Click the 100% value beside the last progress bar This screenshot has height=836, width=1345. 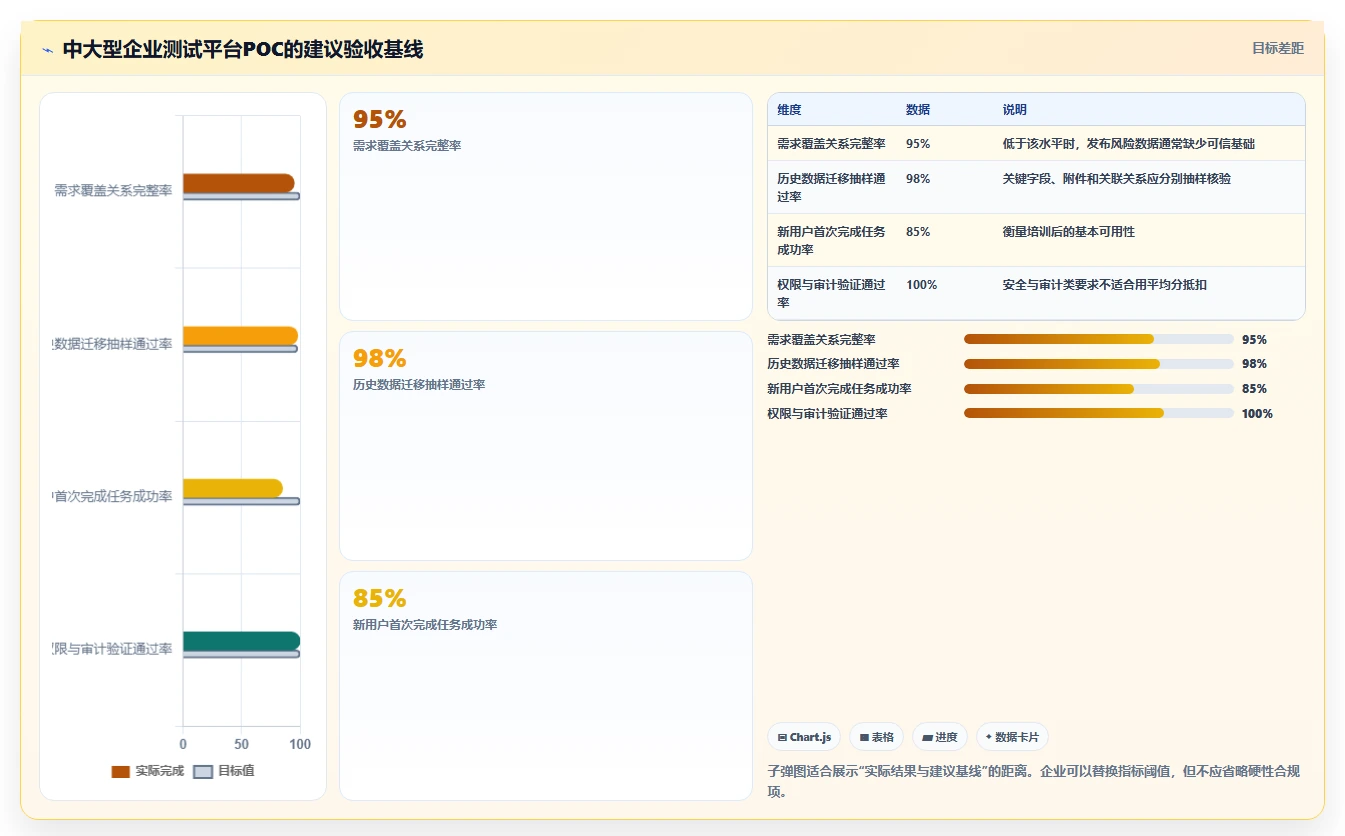coord(1257,414)
